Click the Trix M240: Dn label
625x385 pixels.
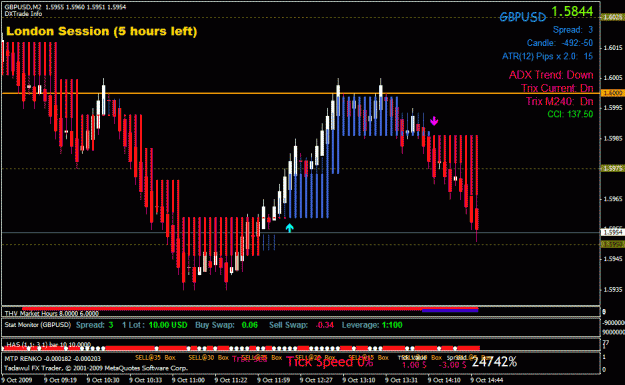pyautogui.click(x=559, y=101)
